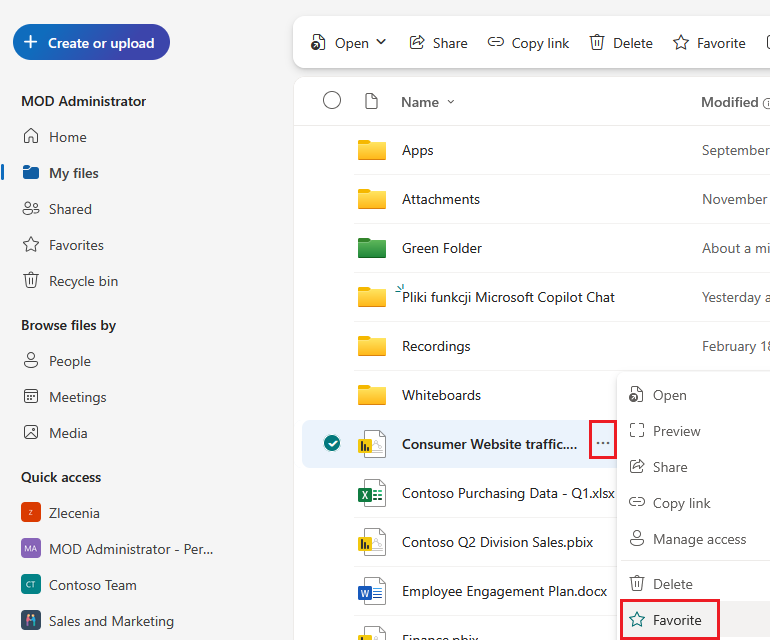The height and width of the screenshot is (640, 770).
Task: Open Employee Engagement Plan.docx
Action: [504, 591]
